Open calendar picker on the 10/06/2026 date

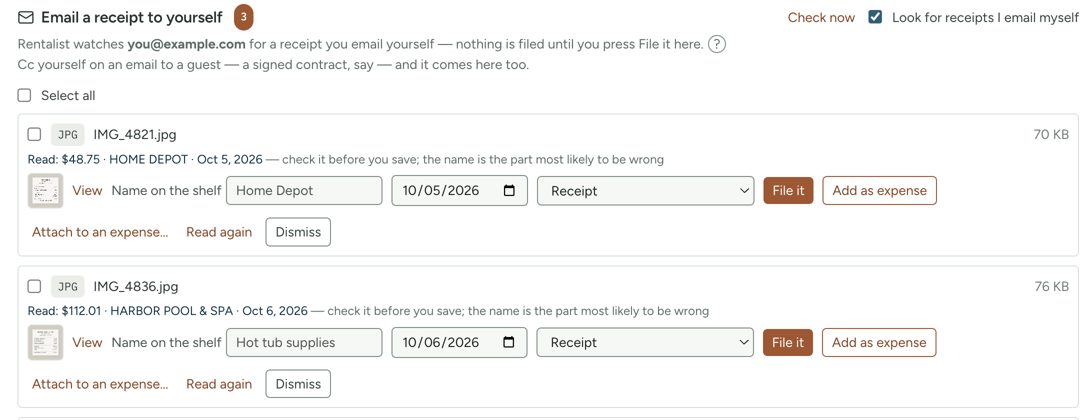click(x=509, y=342)
